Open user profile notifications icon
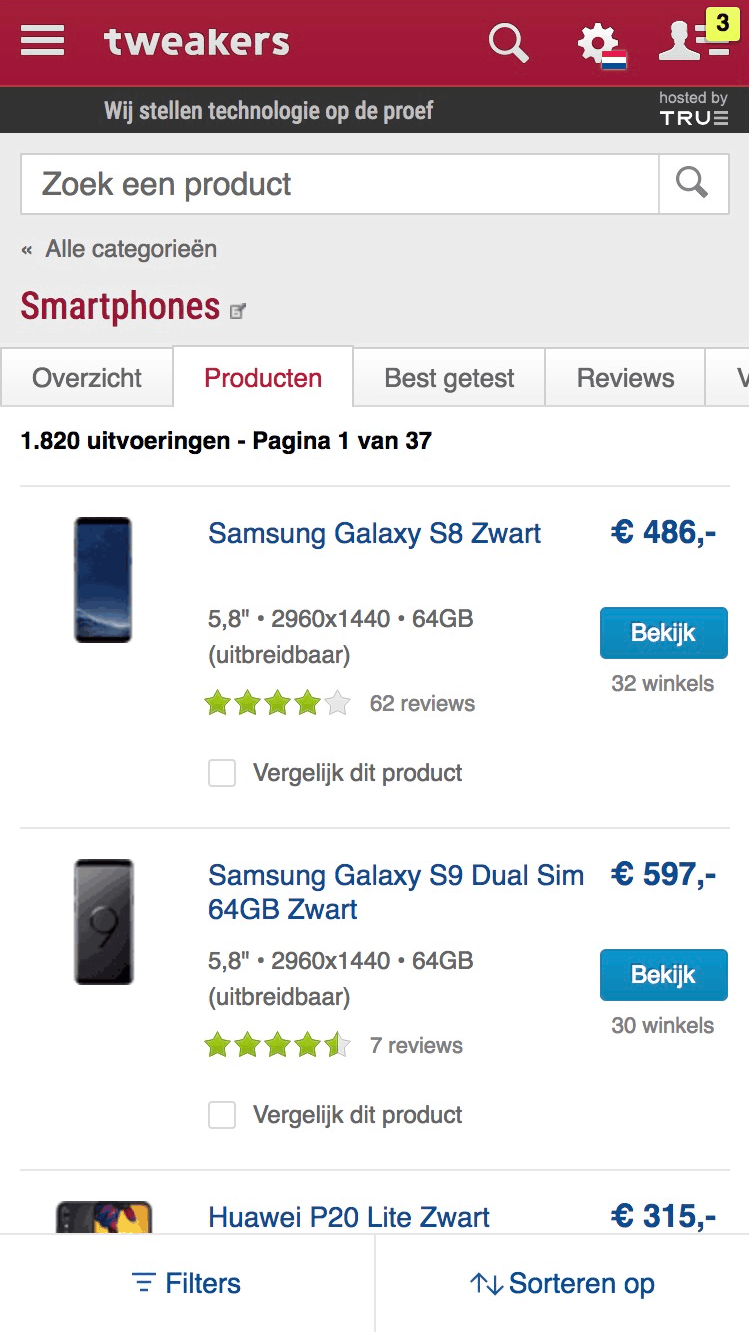Screen dimensions: 749x1332 coord(692,40)
